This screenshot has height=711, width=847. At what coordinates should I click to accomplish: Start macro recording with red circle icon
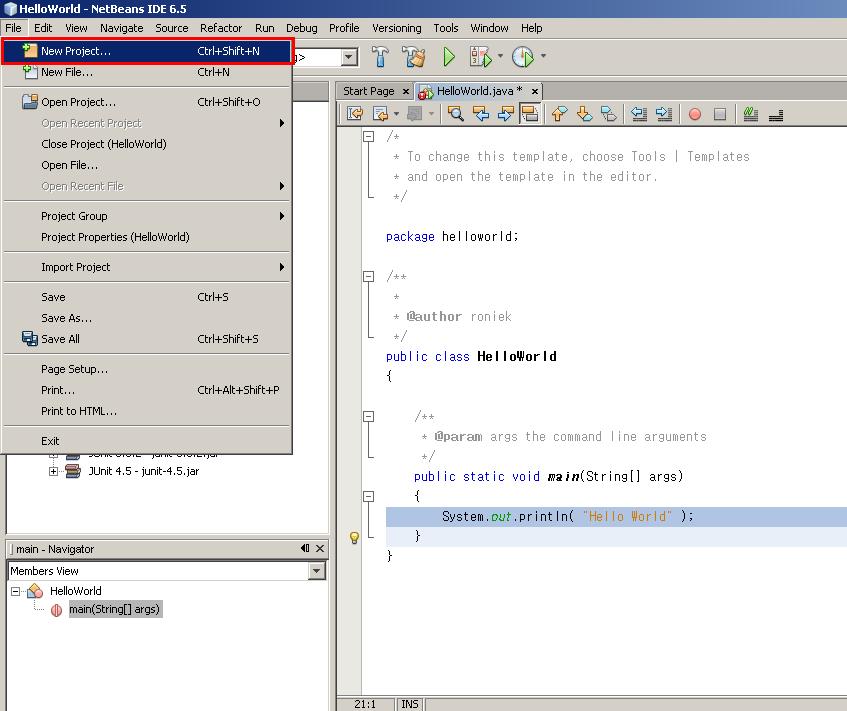pos(695,114)
